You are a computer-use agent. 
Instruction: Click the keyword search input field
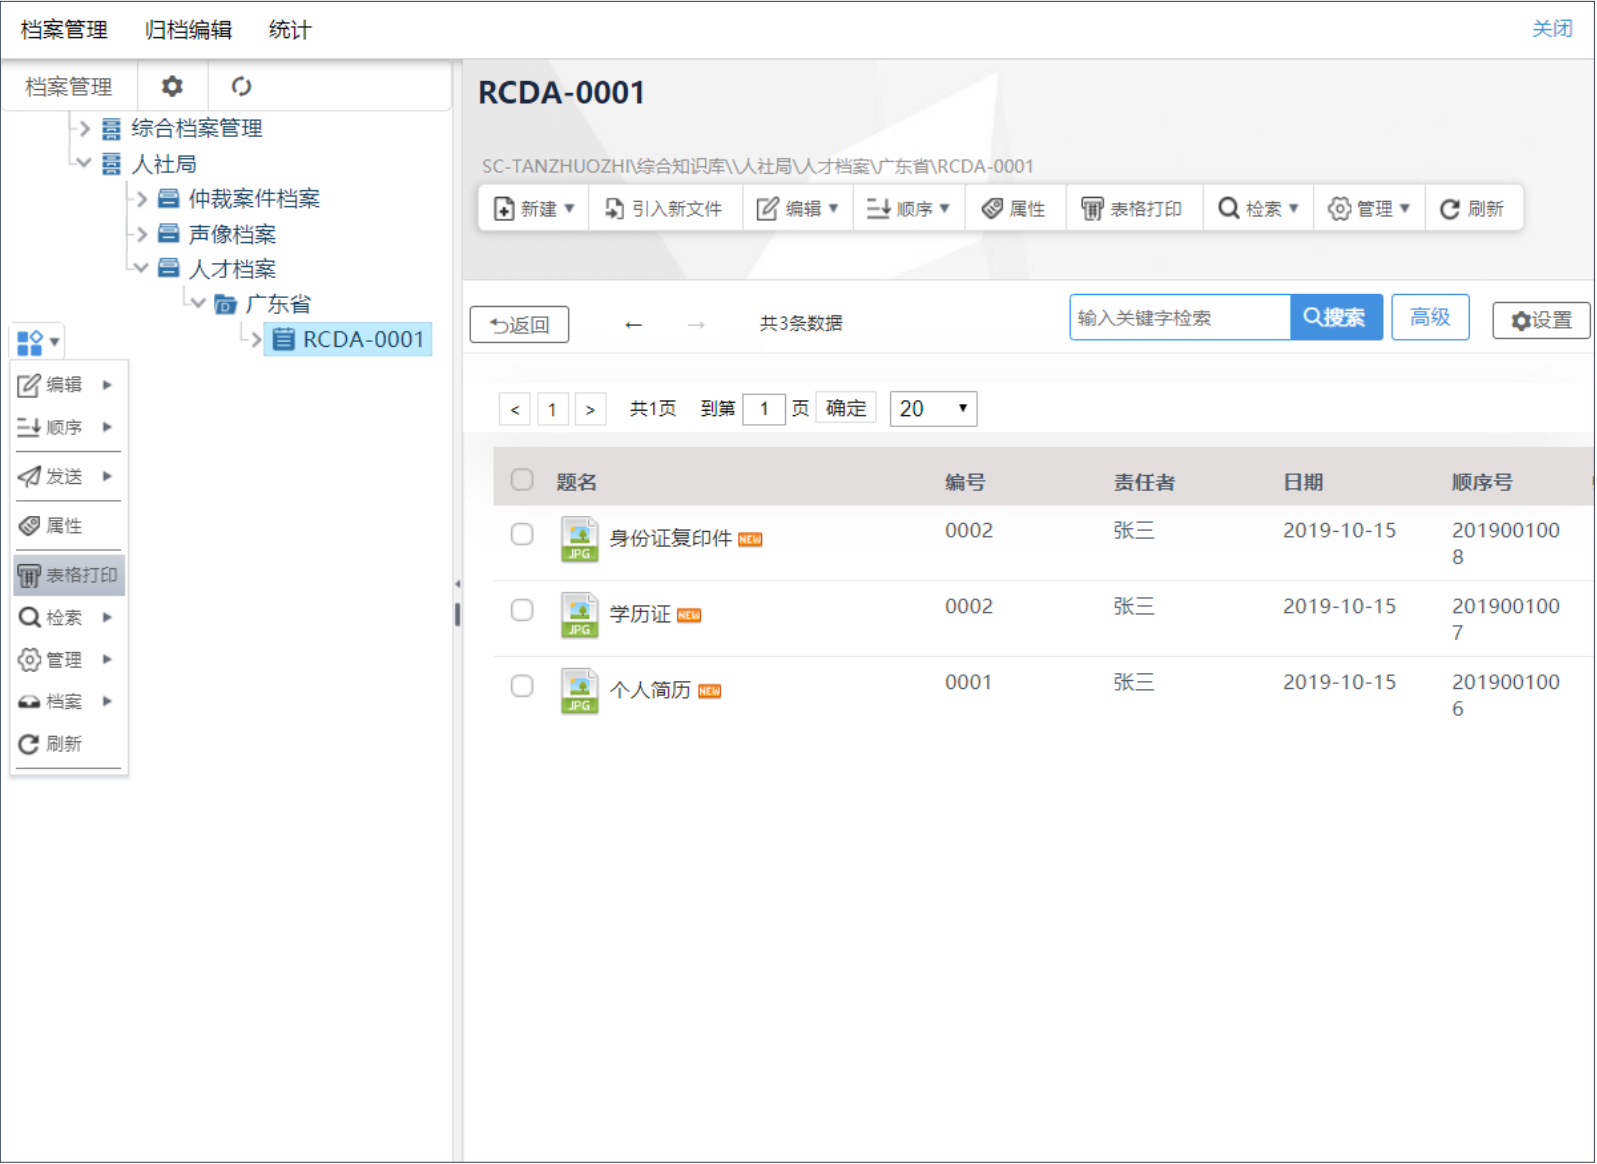pos(1179,318)
